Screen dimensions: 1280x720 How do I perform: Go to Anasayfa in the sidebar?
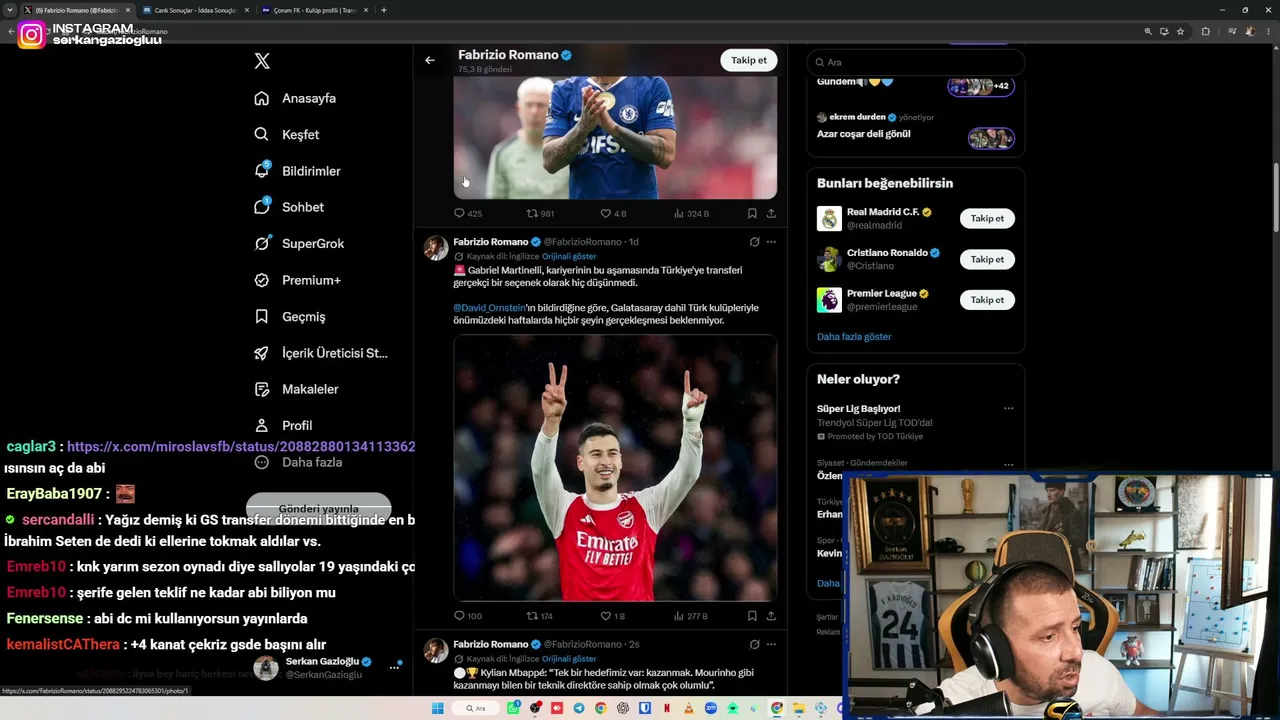(x=295, y=98)
